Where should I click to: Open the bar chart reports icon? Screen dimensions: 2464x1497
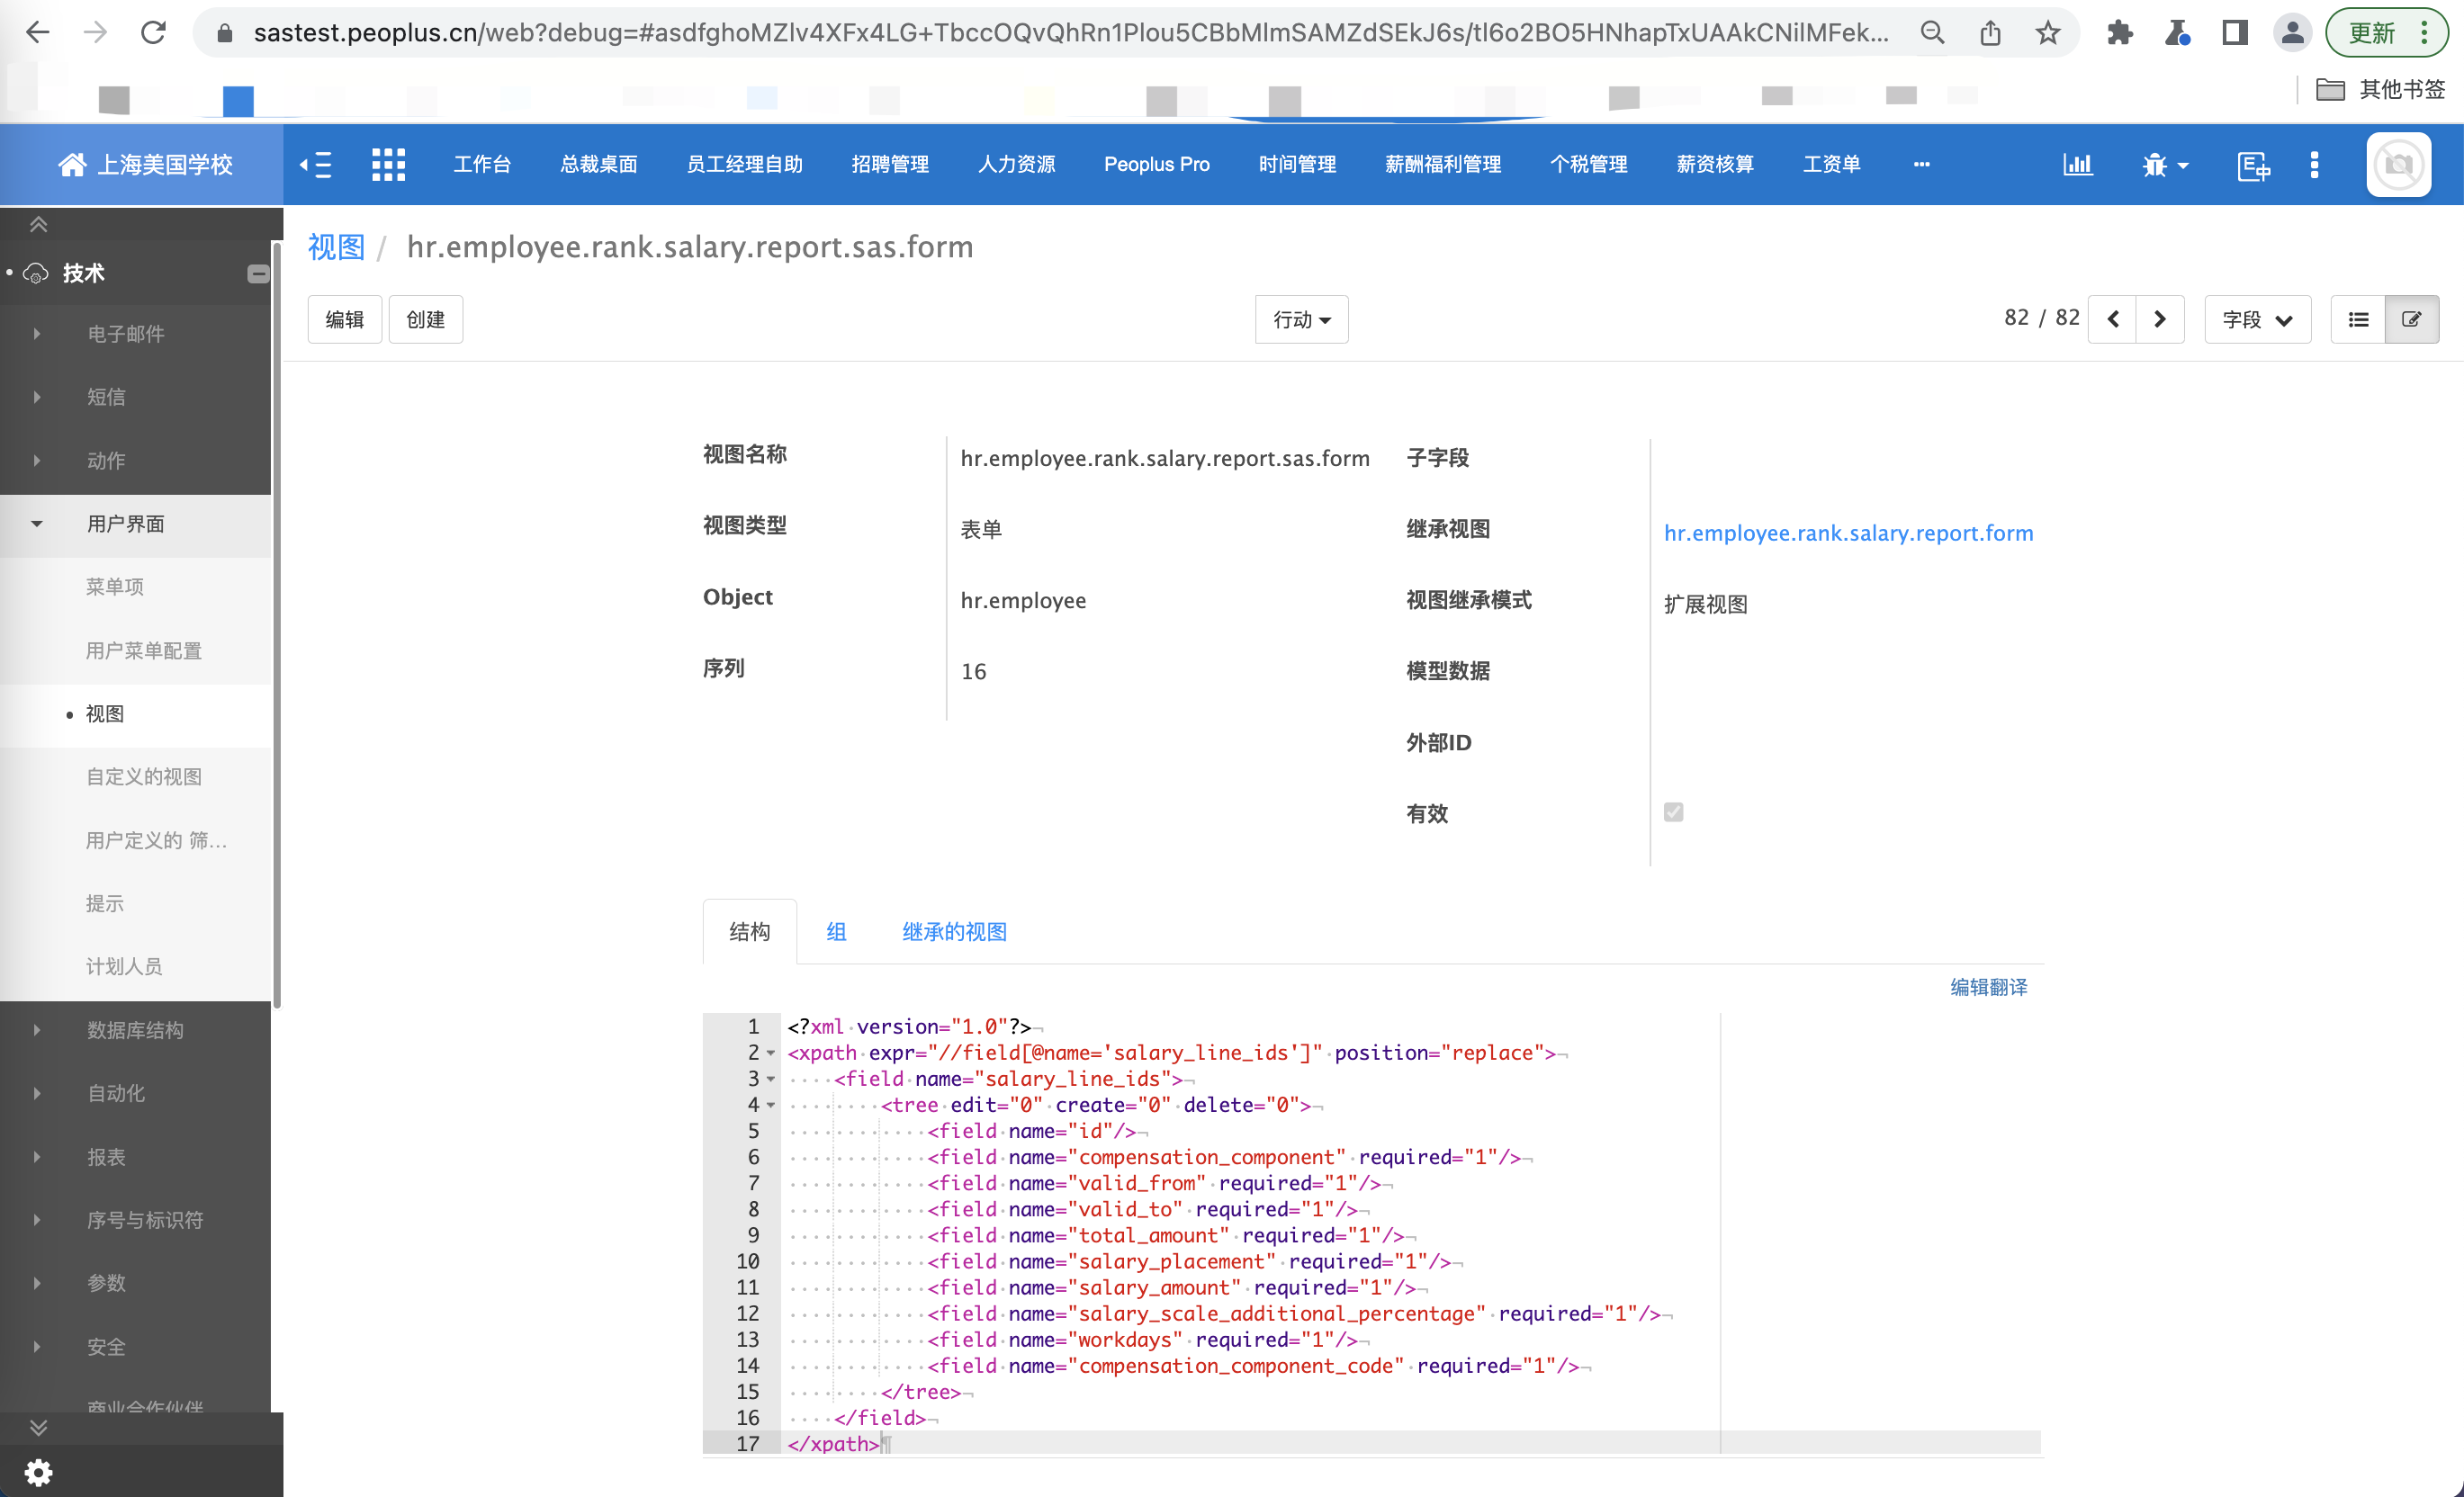coord(2077,164)
